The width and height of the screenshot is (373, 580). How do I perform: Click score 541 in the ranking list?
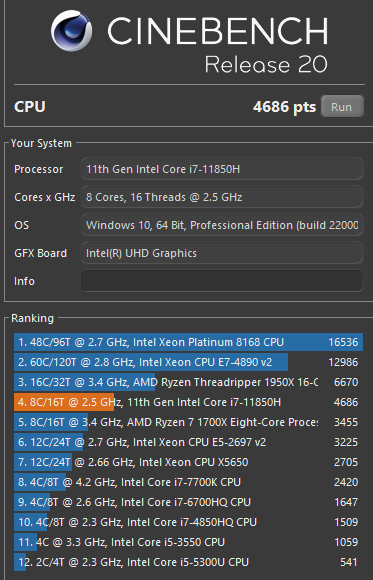pyautogui.click(x=349, y=562)
